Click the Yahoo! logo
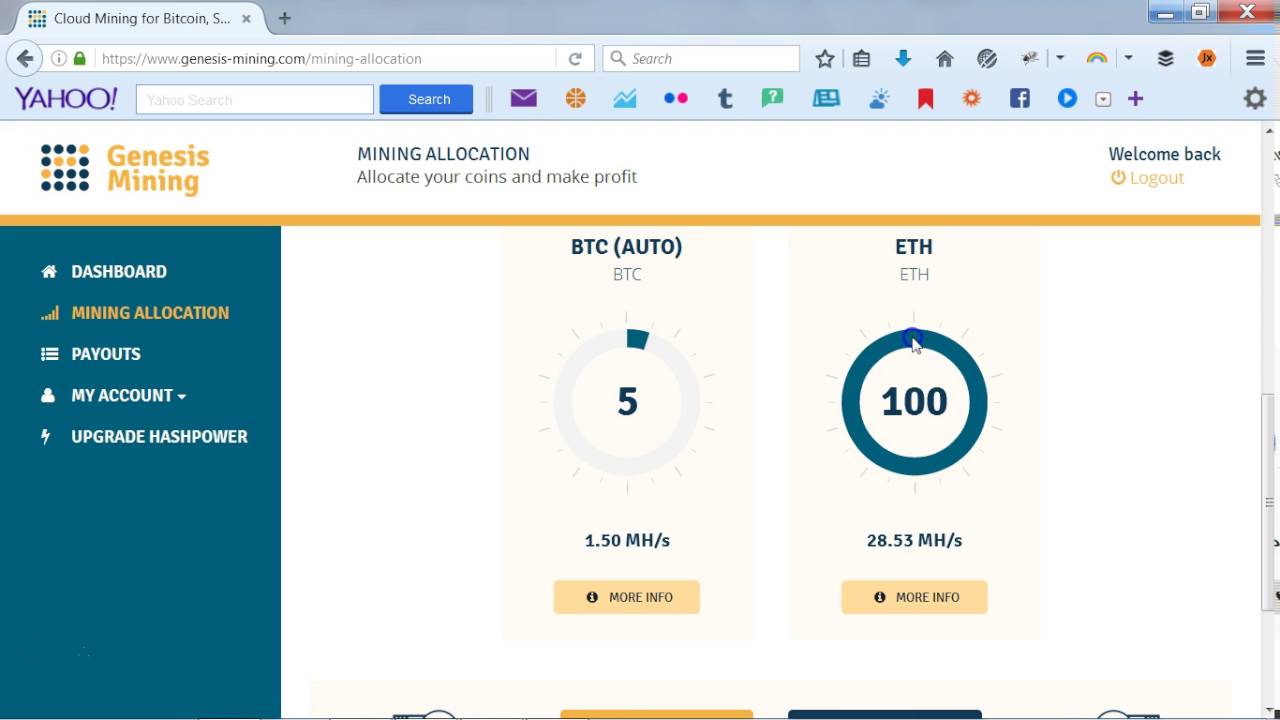Screen dimensions: 1280x720 (x=66, y=98)
